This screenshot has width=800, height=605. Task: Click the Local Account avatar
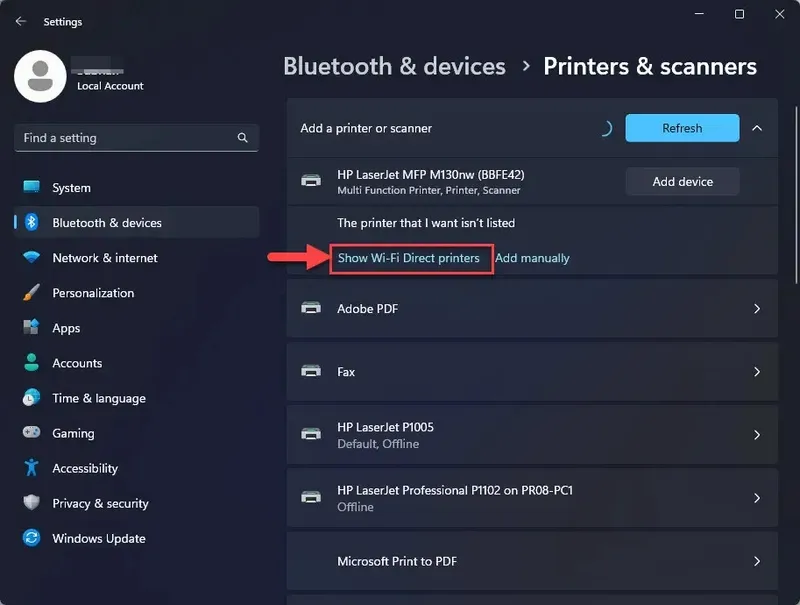pos(40,76)
